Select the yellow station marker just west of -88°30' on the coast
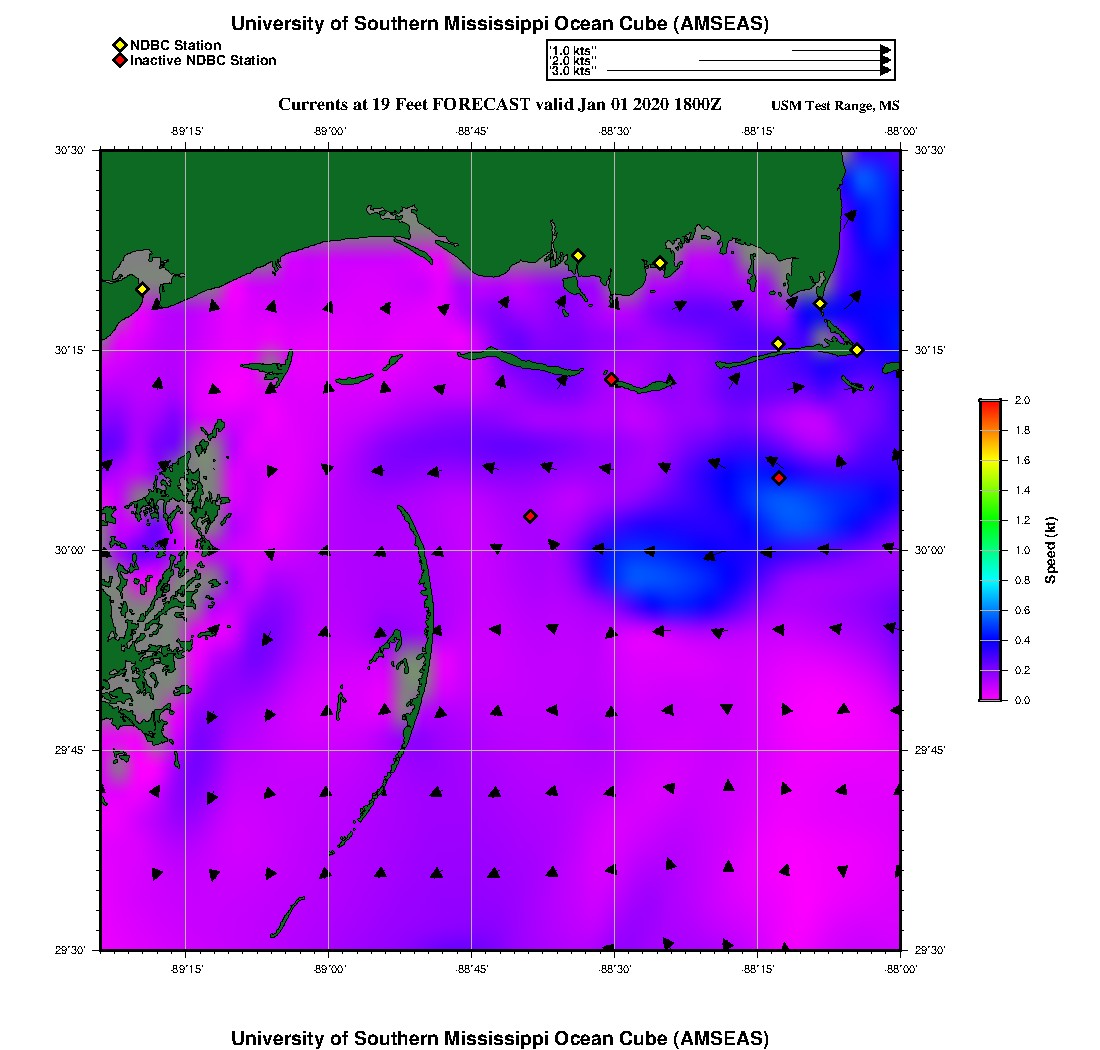Image resolution: width=1100 pixels, height=1050 pixels. tap(578, 256)
